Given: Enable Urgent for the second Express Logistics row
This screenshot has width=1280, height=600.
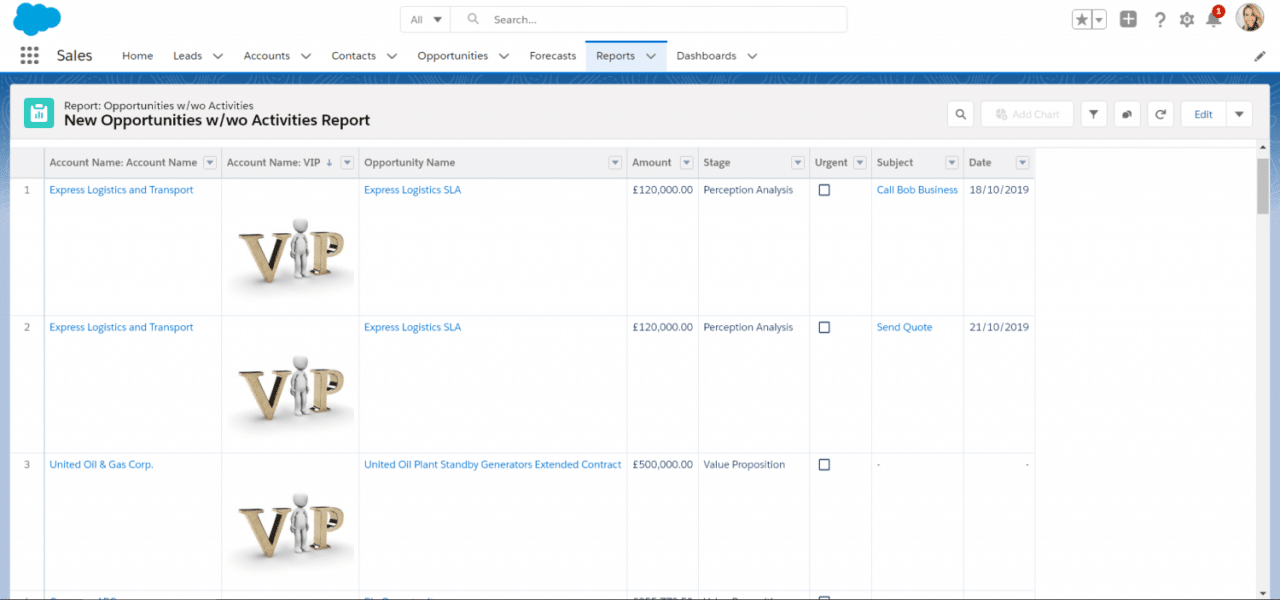Looking at the screenshot, I should click(823, 327).
